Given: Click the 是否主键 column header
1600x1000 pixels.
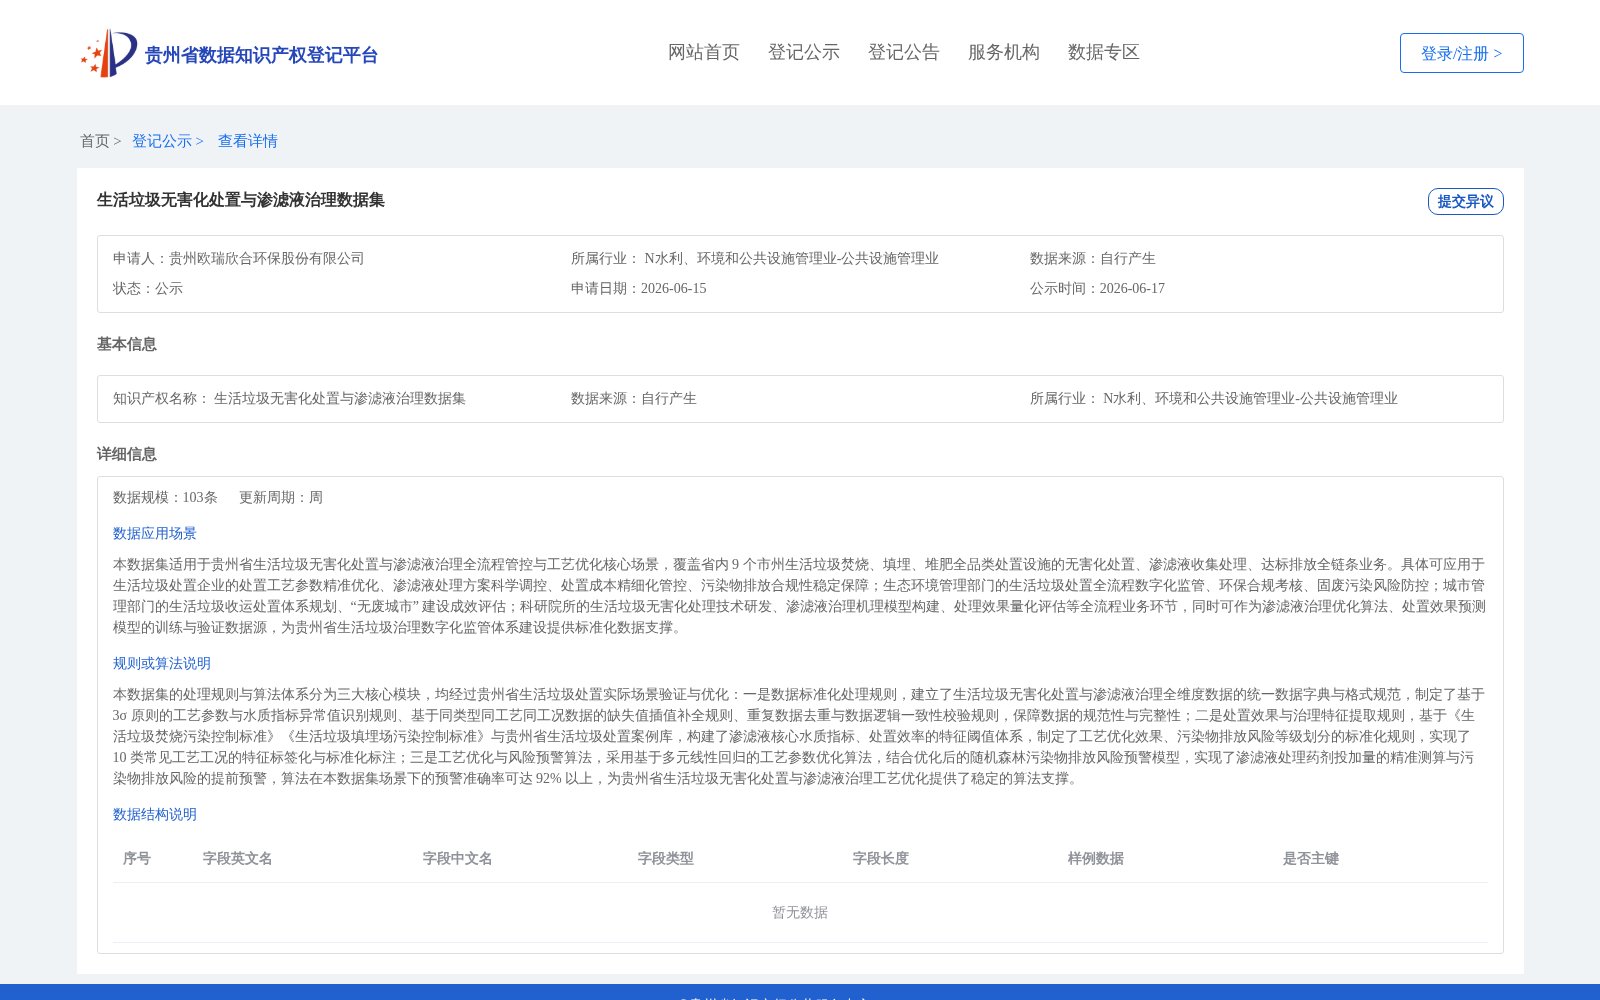Looking at the screenshot, I should [x=1311, y=858].
